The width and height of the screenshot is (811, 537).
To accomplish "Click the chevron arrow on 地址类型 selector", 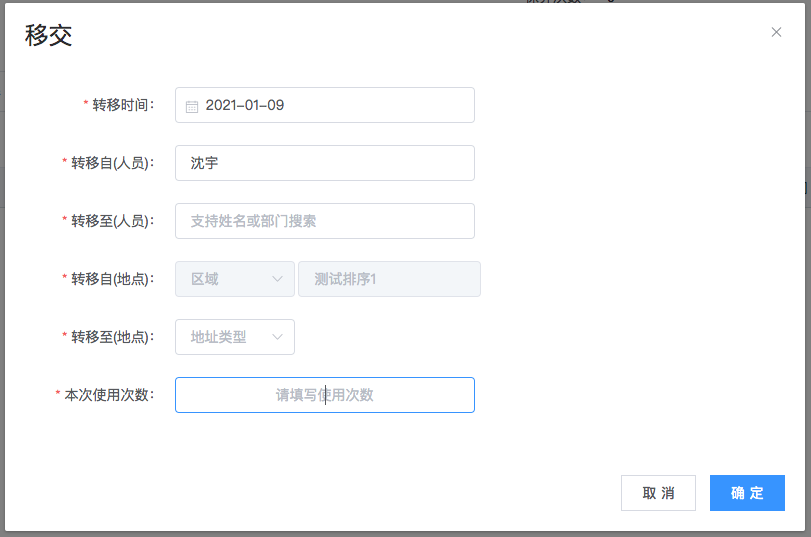I will pos(278,337).
